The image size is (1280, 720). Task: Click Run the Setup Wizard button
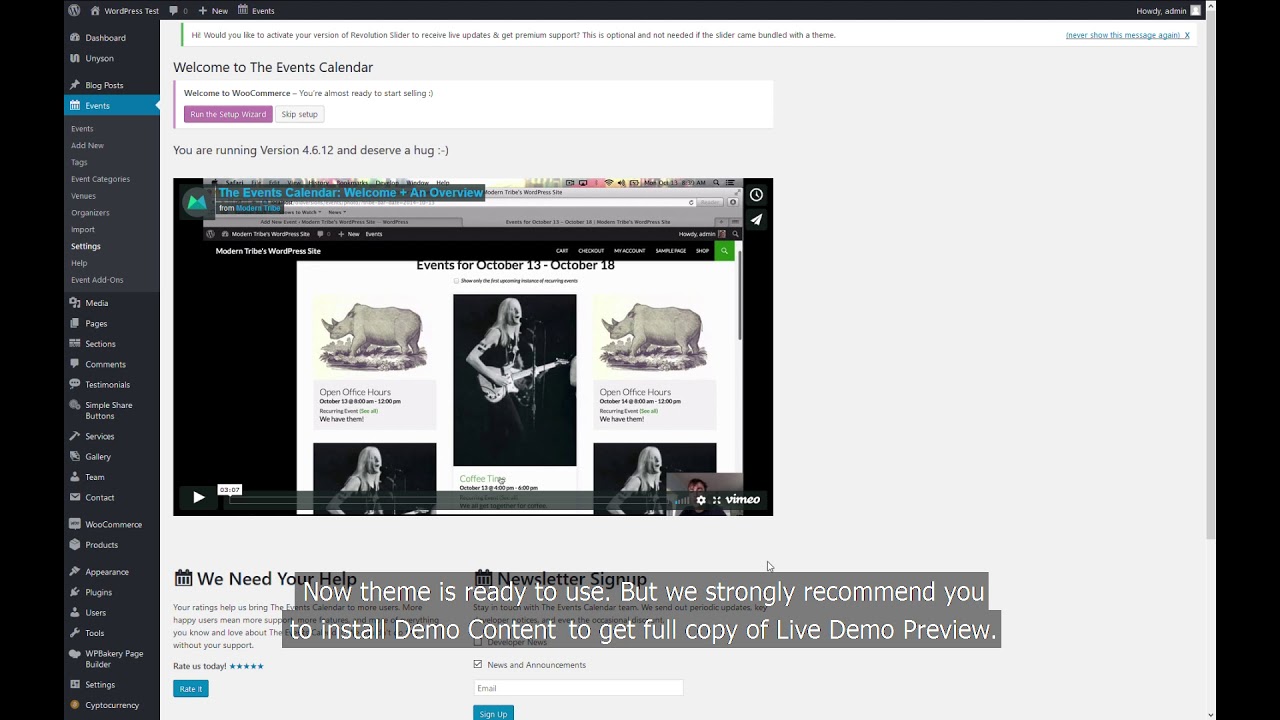point(228,114)
